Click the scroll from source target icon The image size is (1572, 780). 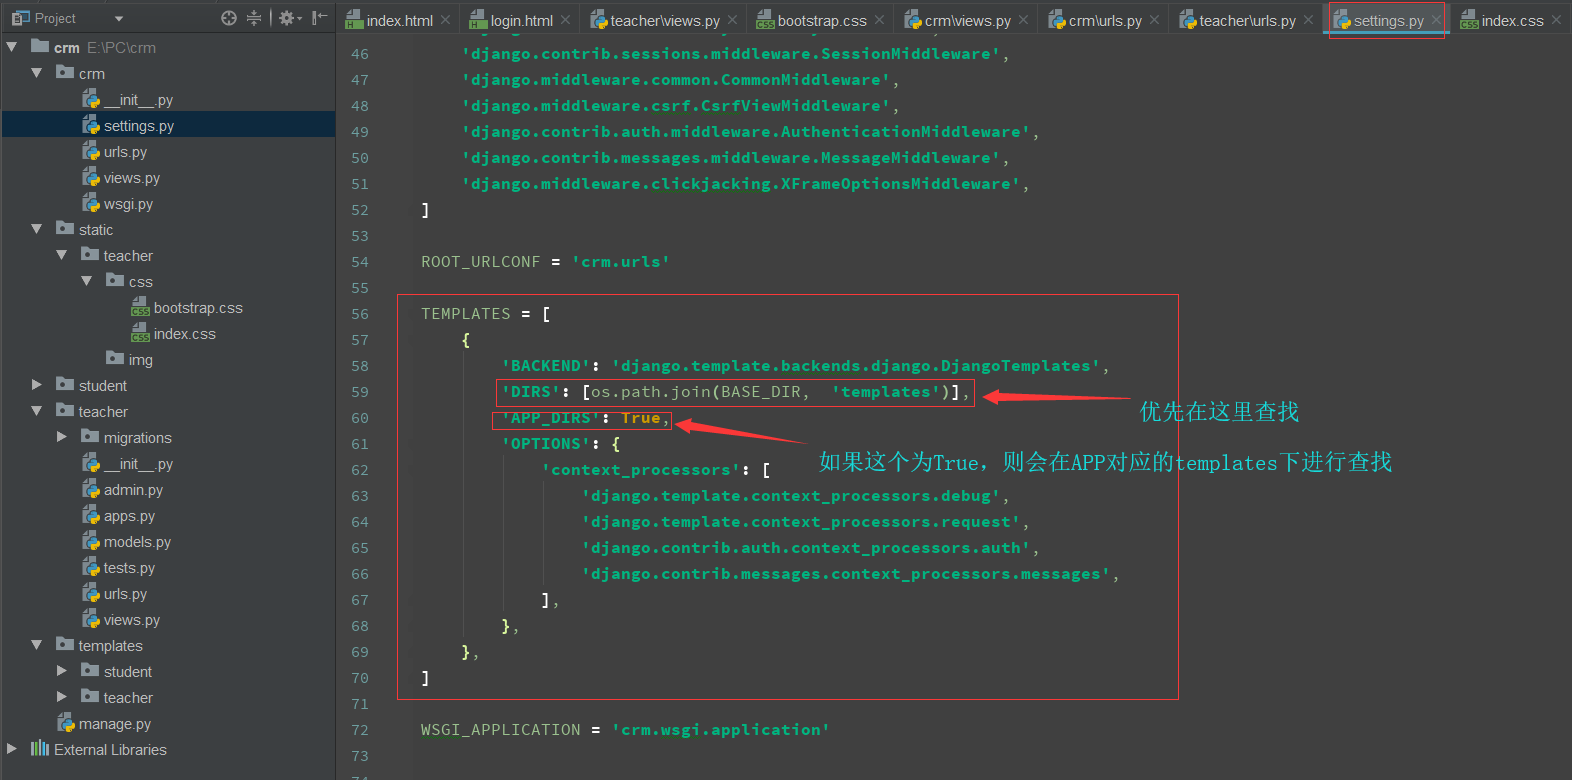pos(229,18)
